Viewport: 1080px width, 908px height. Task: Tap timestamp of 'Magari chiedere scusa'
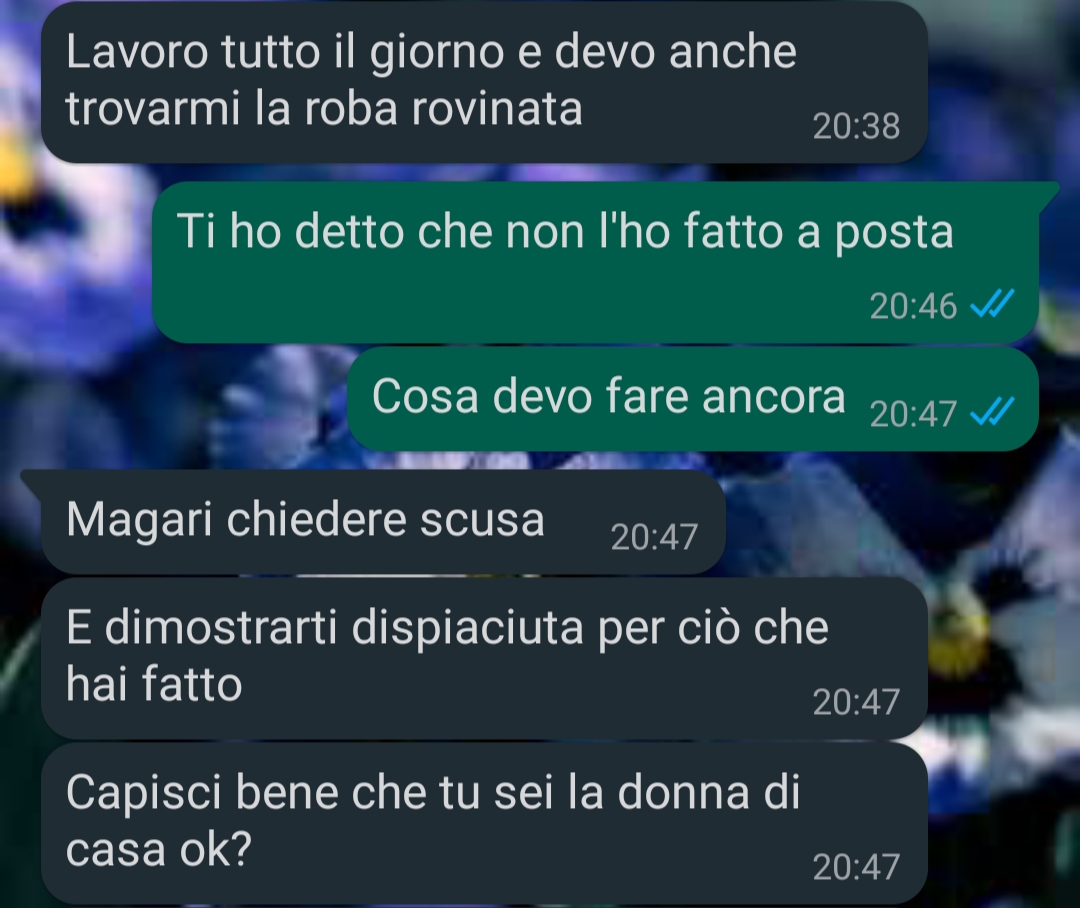pyautogui.click(x=654, y=537)
